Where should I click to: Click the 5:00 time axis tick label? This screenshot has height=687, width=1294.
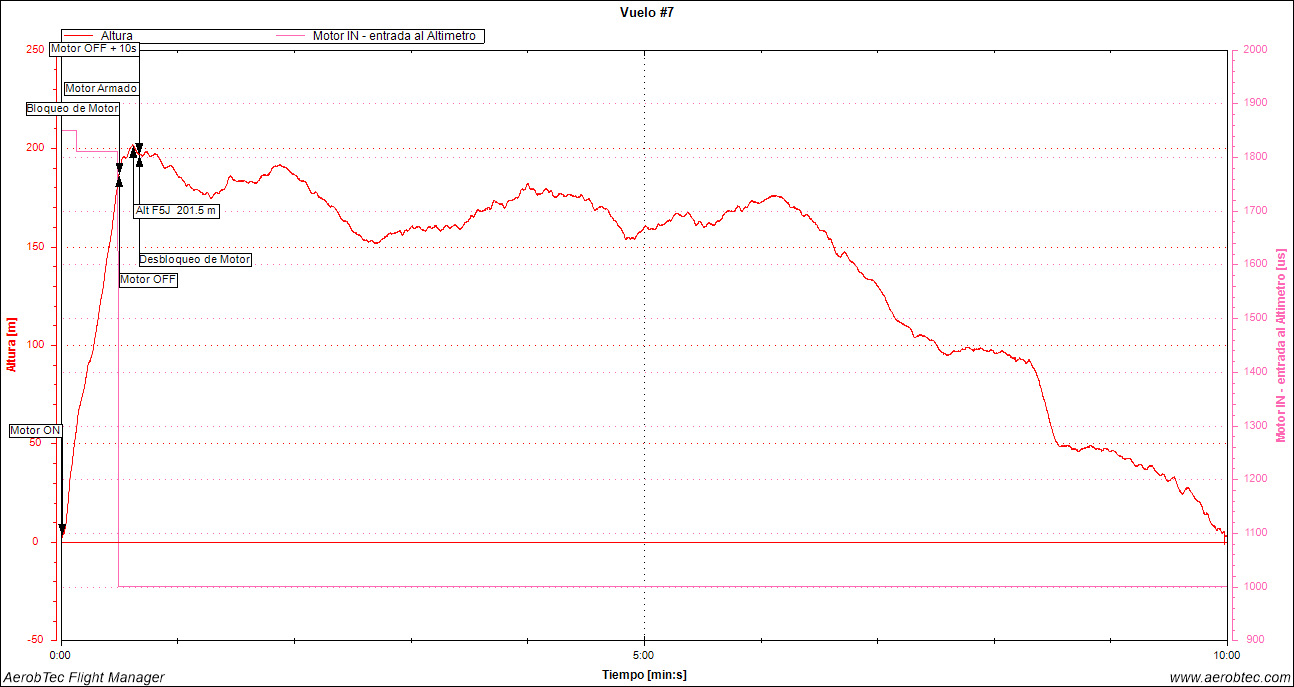[x=644, y=655]
